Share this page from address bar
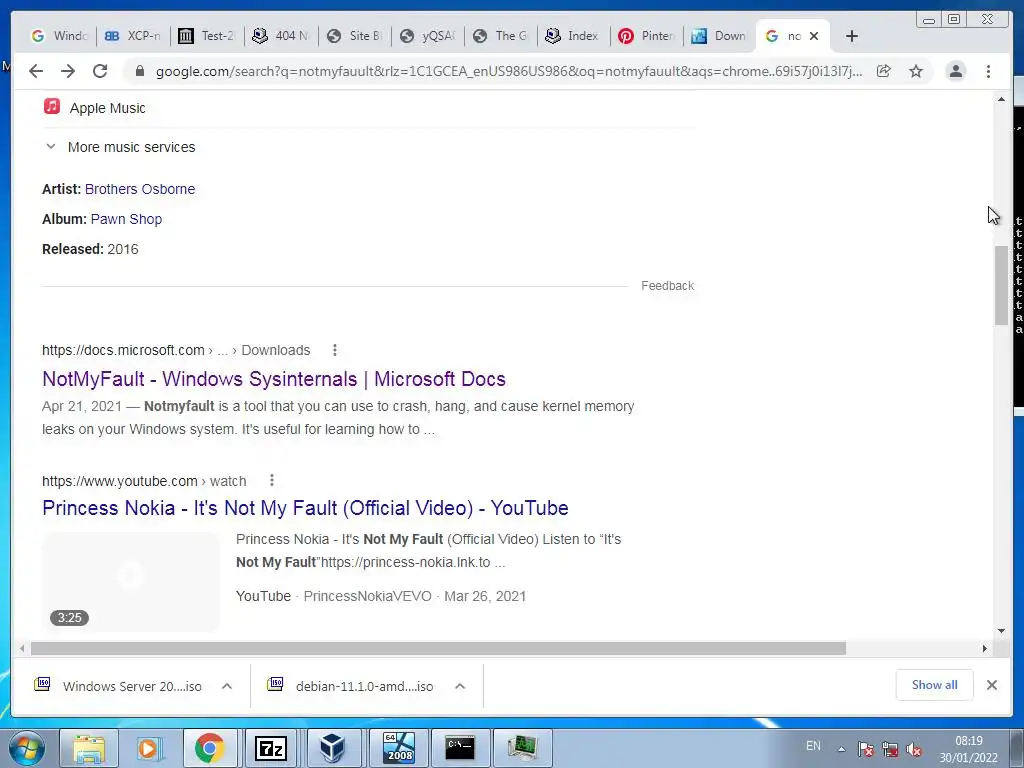Image resolution: width=1024 pixels, height=768 pixels. click(x=884, y=71)
